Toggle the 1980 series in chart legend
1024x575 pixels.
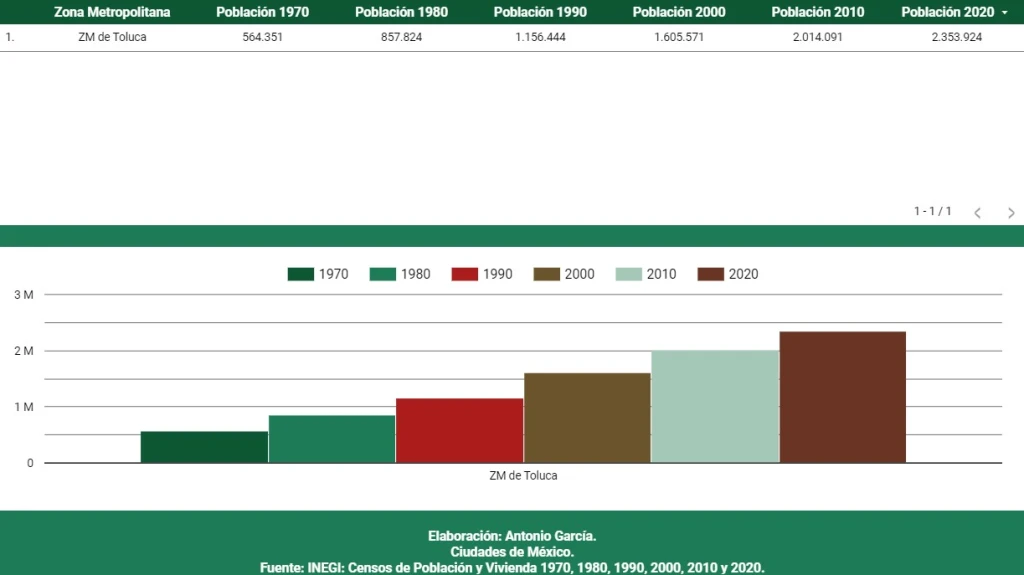(400, 274)
